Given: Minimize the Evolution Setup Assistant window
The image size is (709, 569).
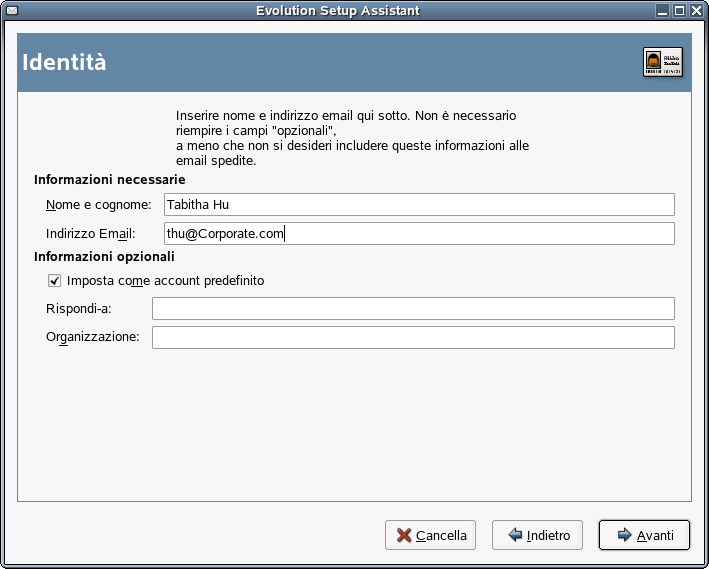Looking at the screenshot, I should tap(662, 10).
